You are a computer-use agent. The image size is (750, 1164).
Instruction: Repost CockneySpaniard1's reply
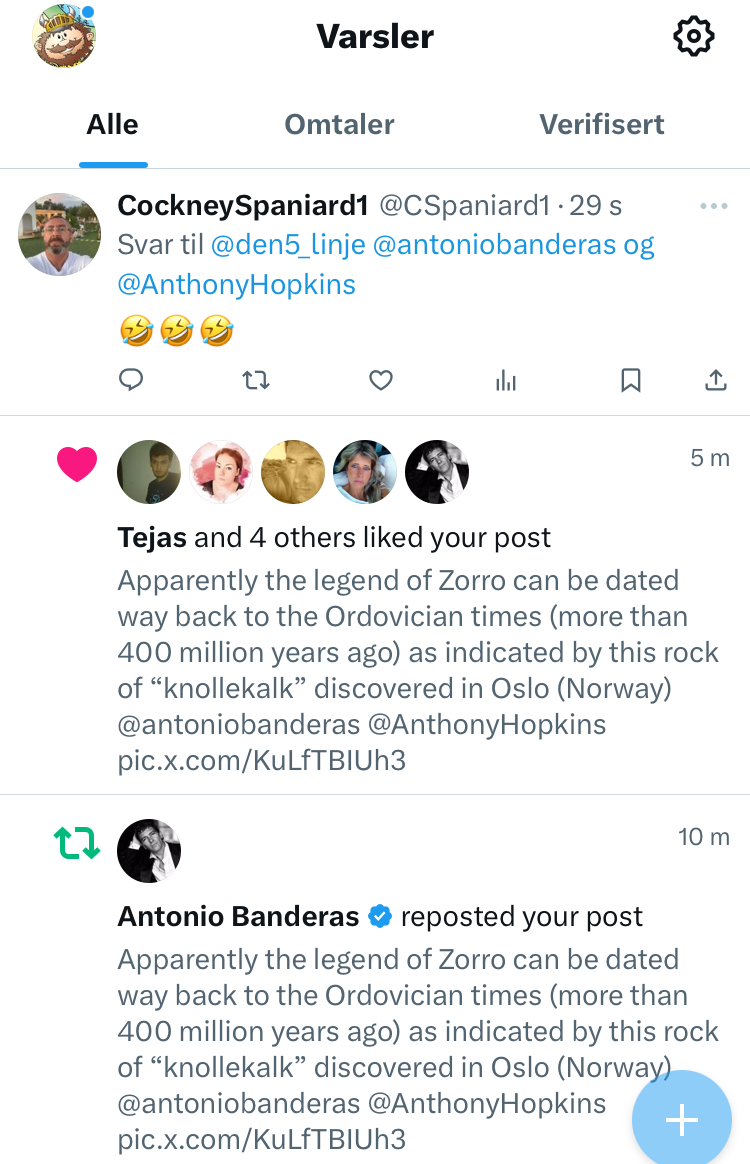256,380
